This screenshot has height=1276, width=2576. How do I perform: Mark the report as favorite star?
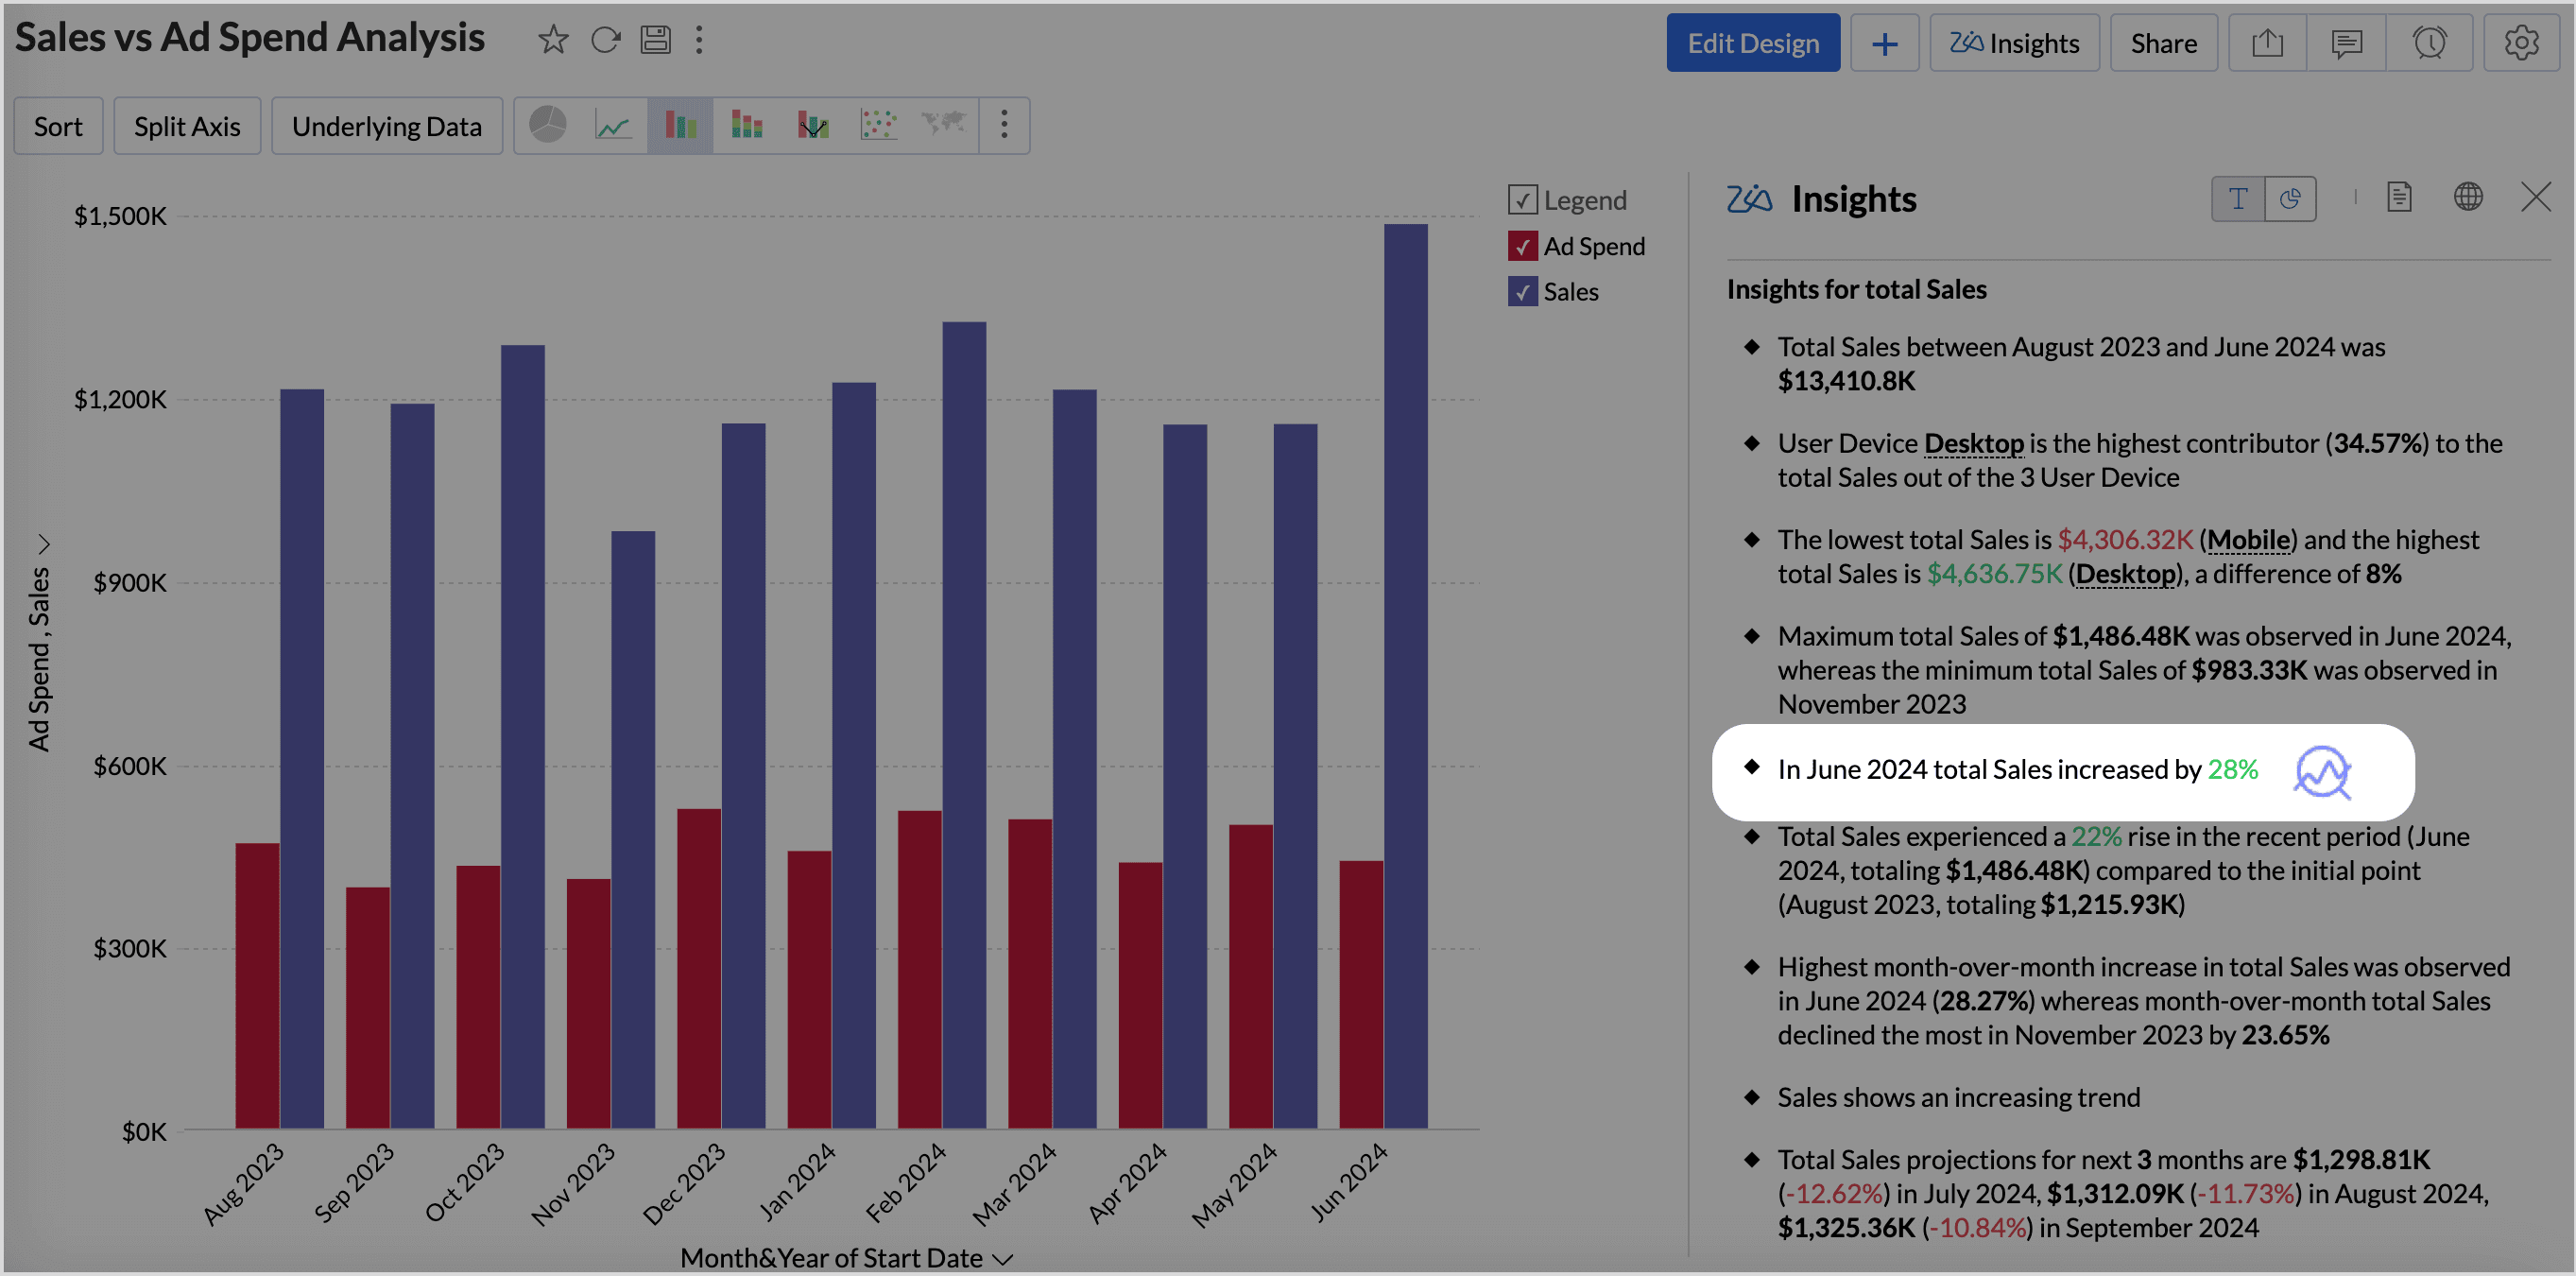pyautogui.click(x=553, y=40)
